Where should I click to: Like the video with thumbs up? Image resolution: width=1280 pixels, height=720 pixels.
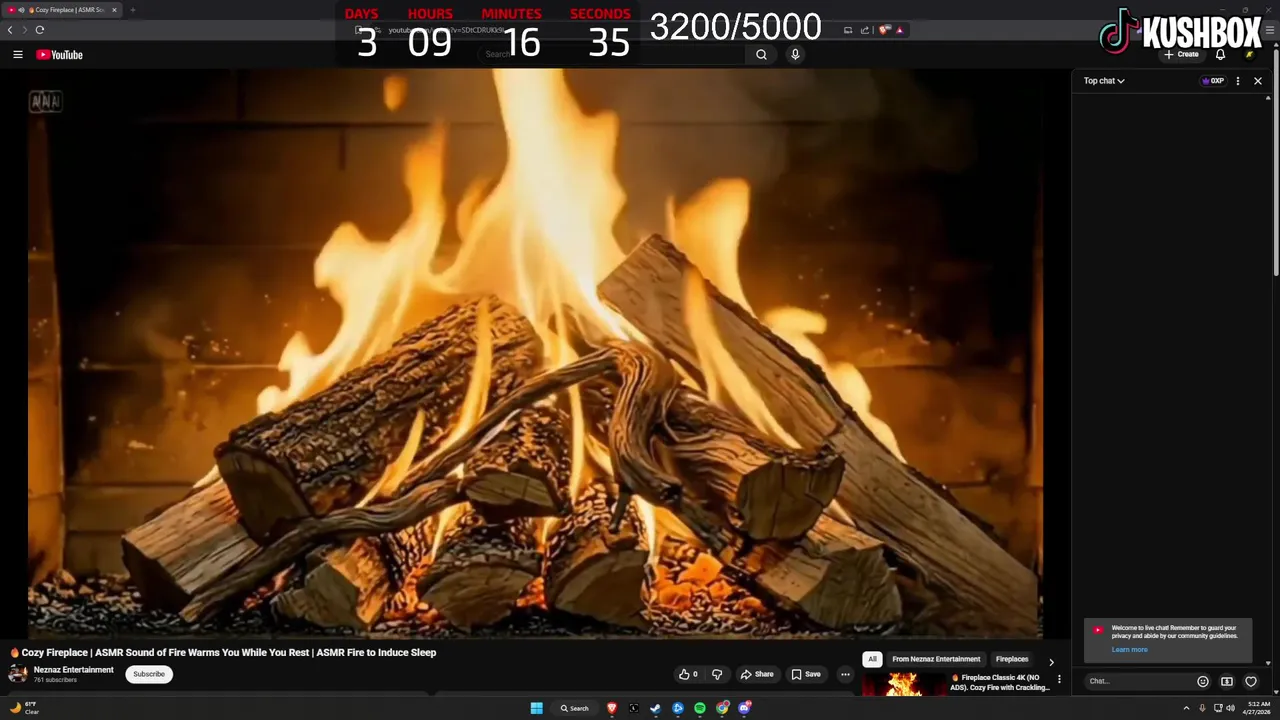point(689,674)
